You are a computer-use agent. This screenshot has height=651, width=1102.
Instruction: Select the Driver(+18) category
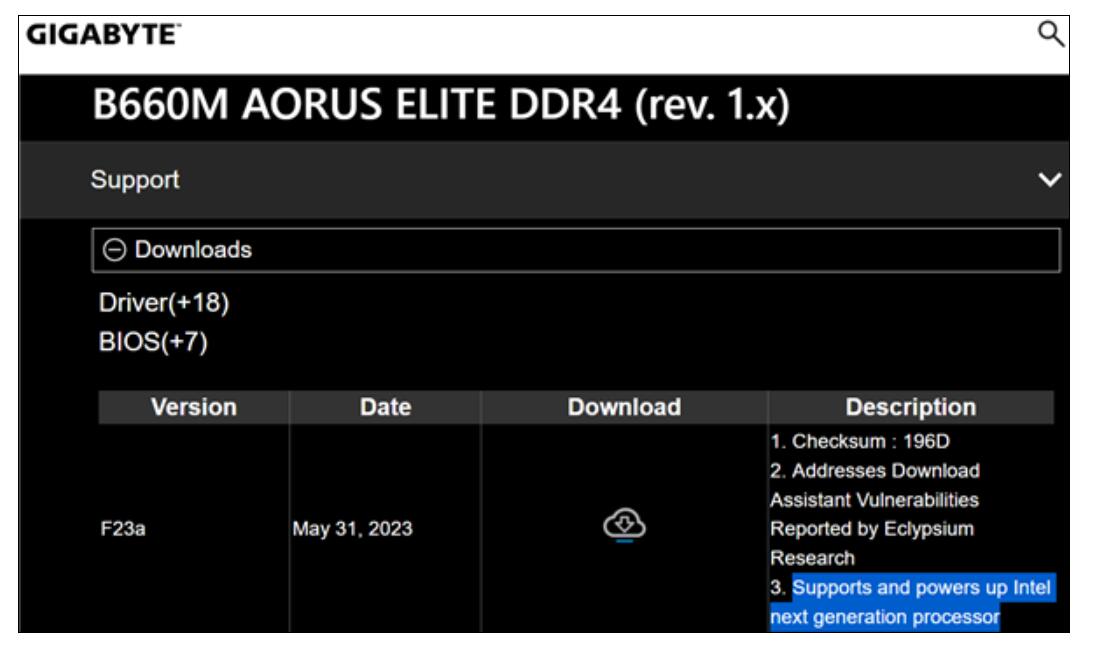coord(164,302)
